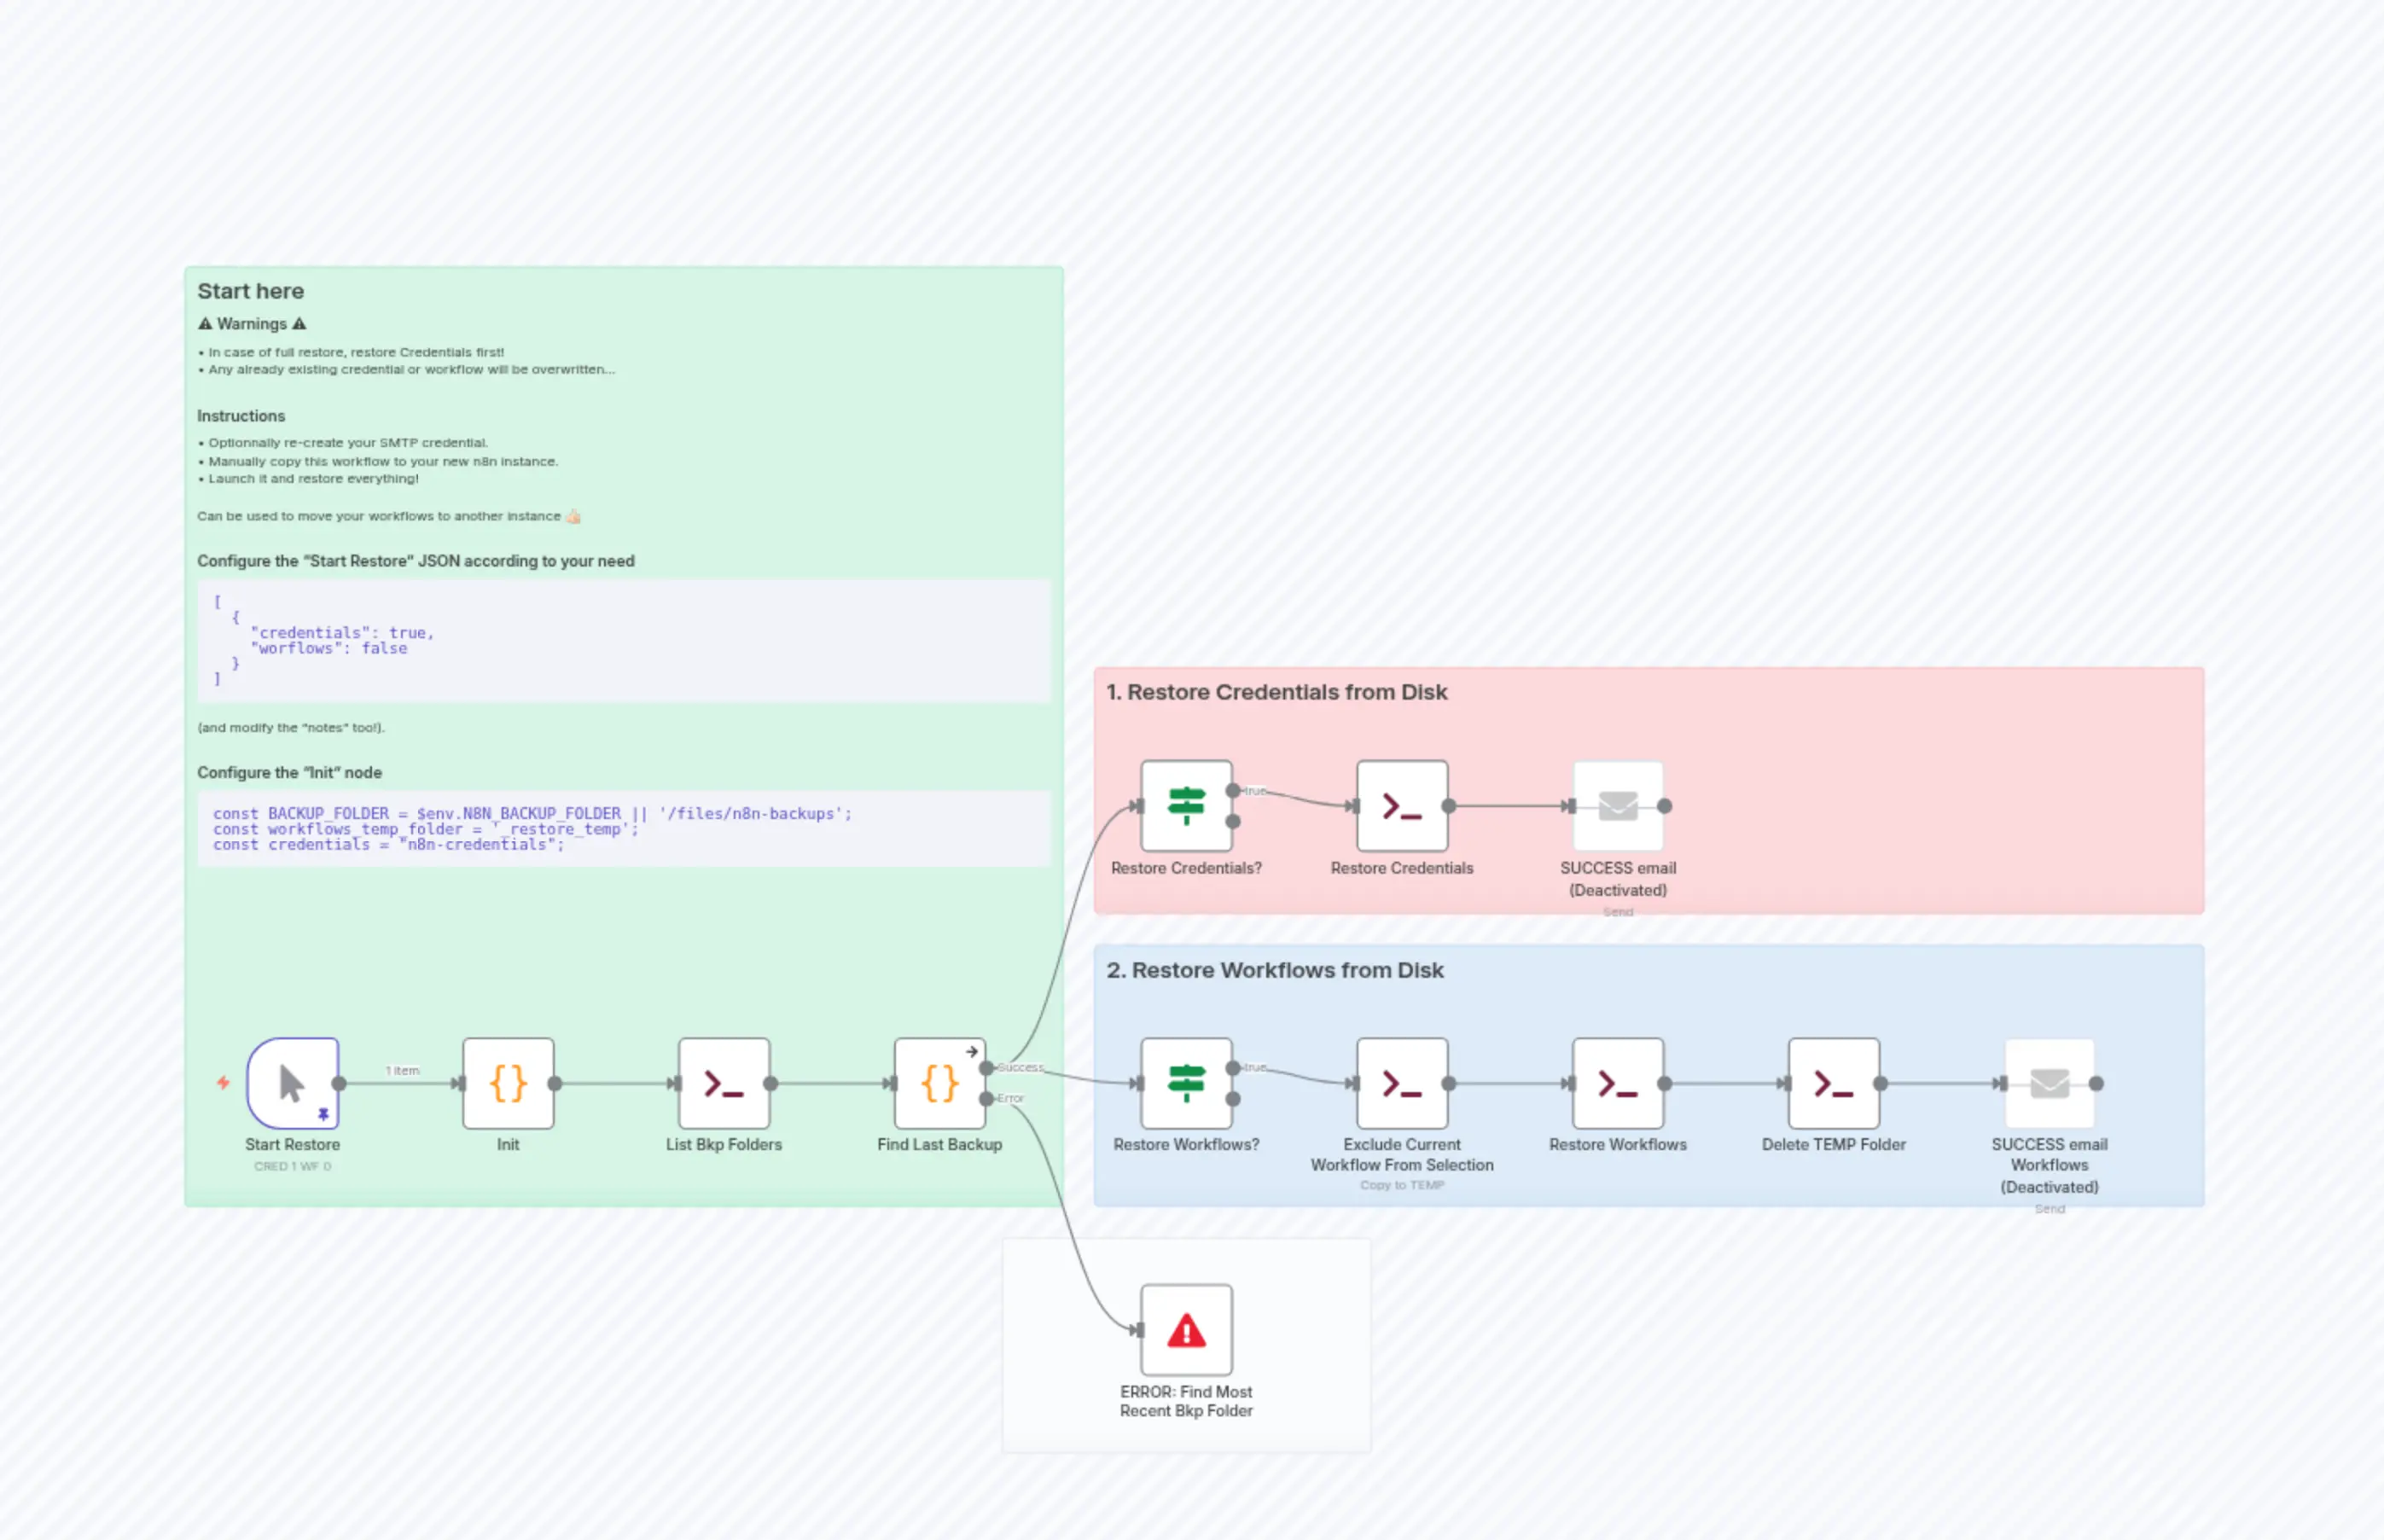Click the Start Restore manual trigger cursor icon
Viewport: 2384px width, 1540px height.
point(291,1083)
